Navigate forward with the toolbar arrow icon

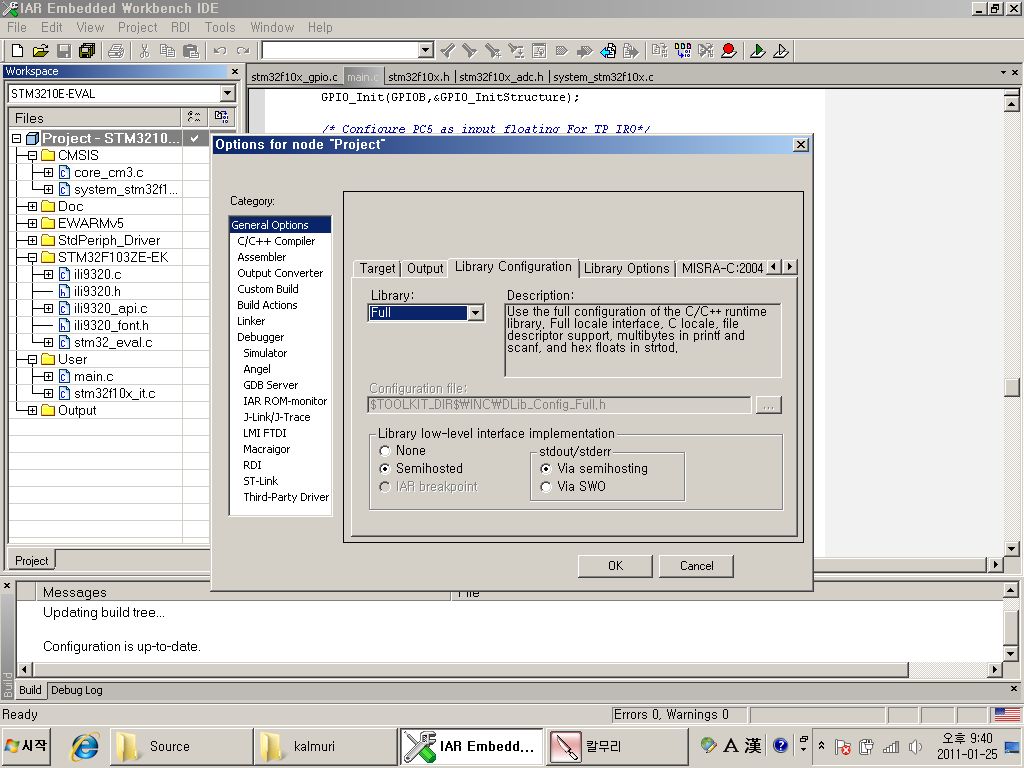pos(631,50)
